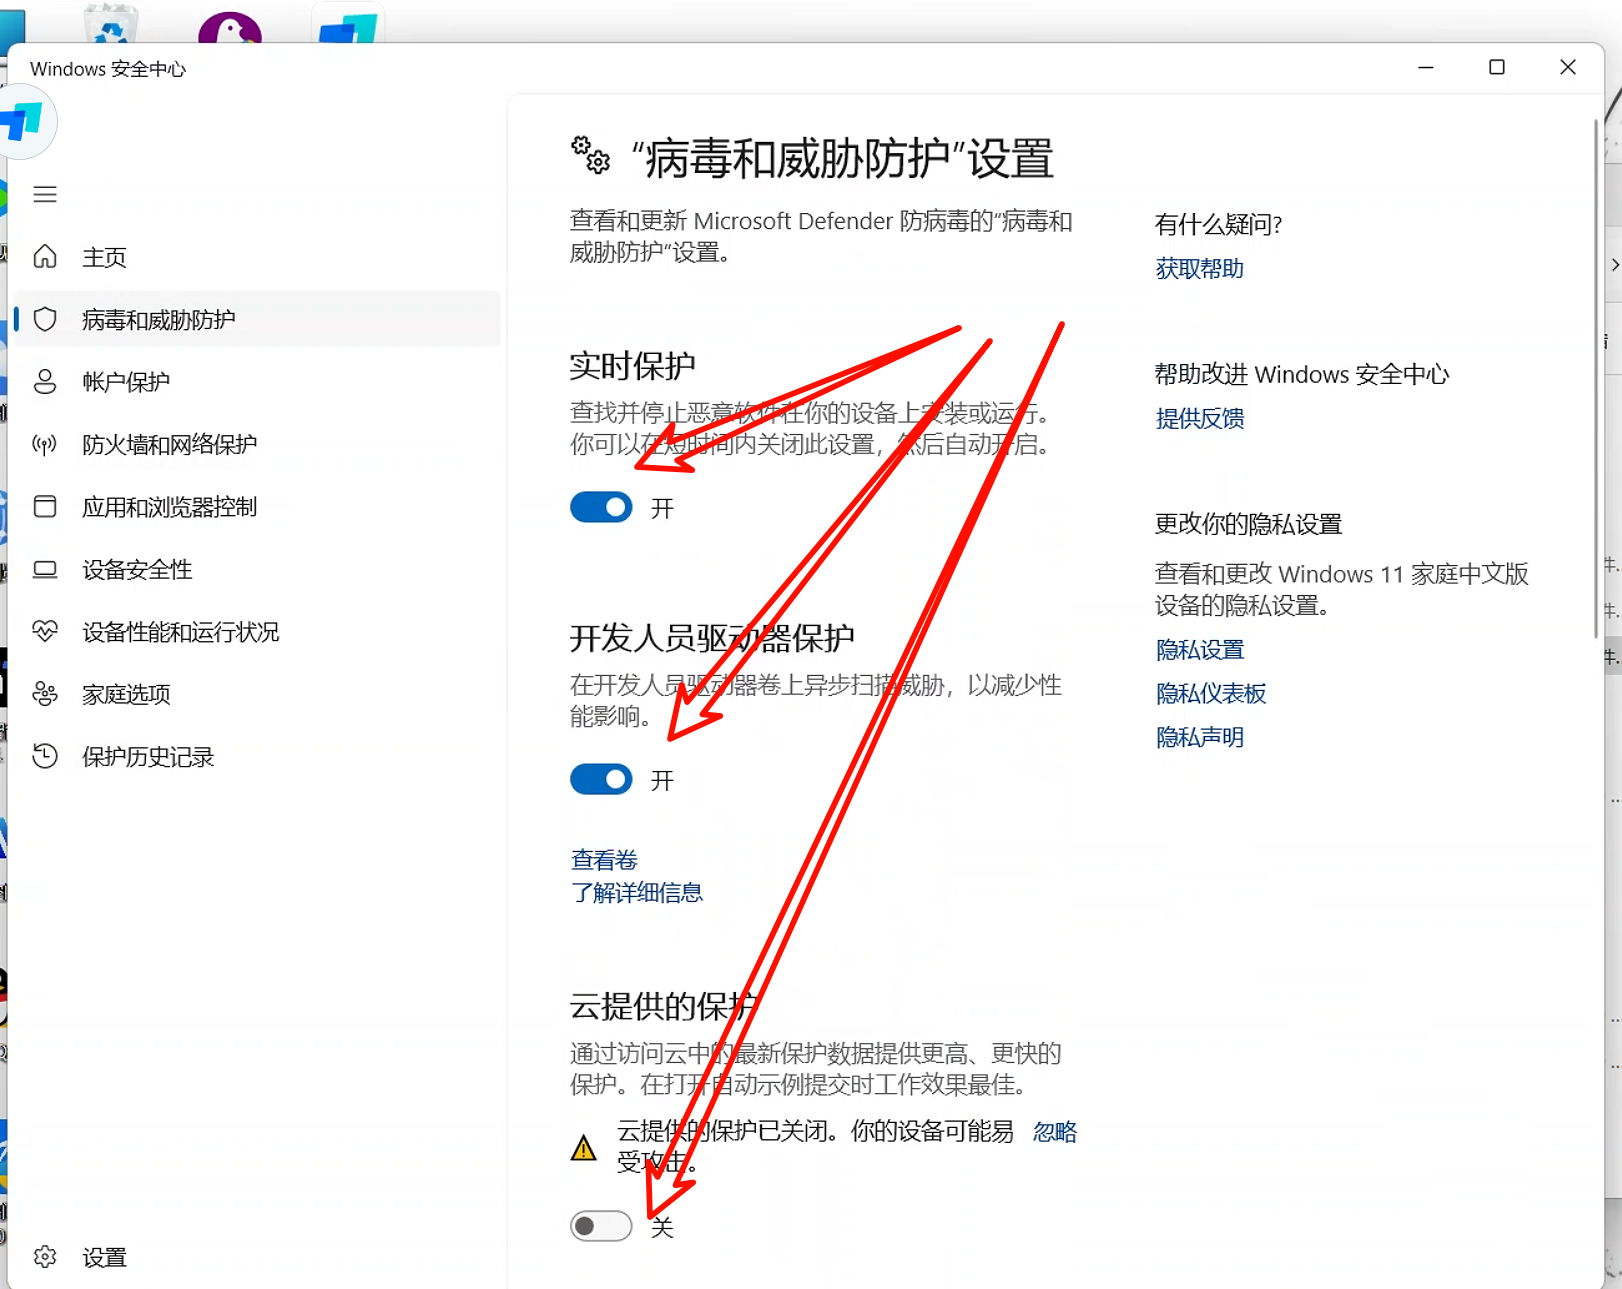Click the 查看卷 link

604,860
